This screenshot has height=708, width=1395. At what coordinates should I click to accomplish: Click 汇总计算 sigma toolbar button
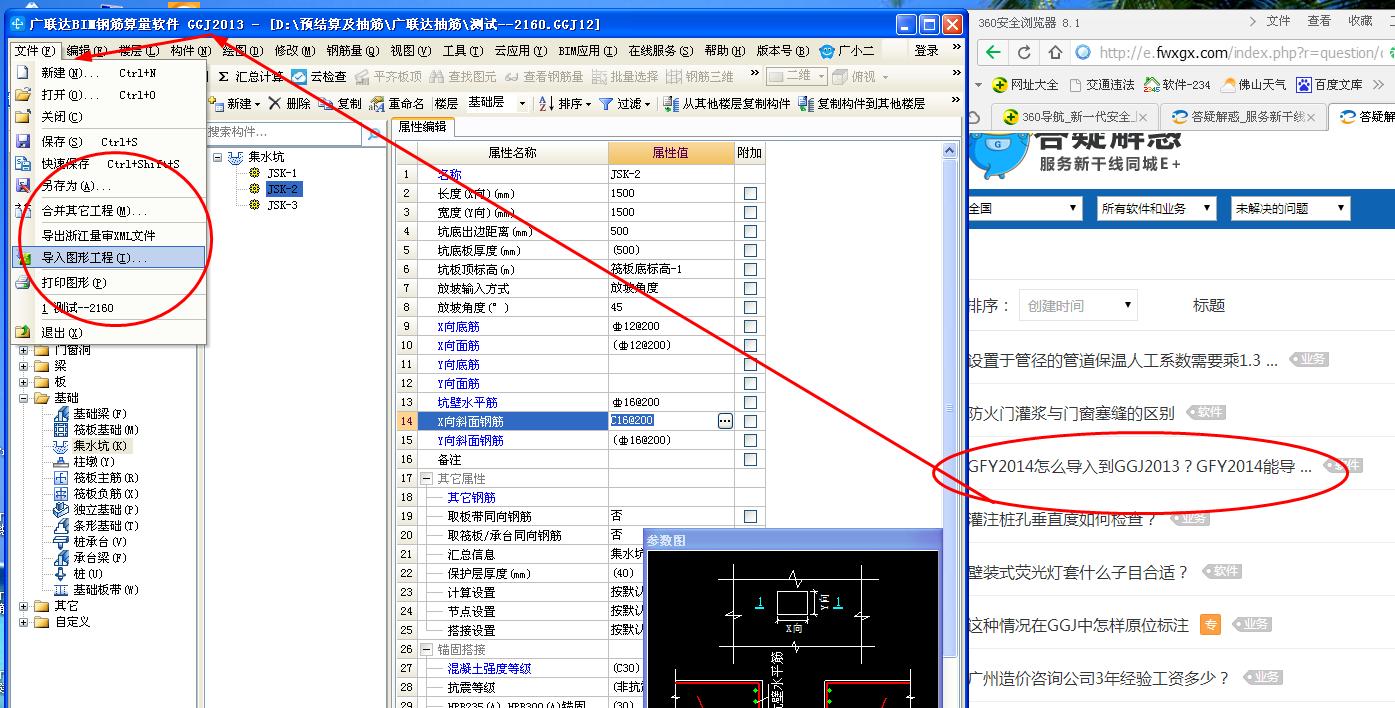click(x=250, y=77)
